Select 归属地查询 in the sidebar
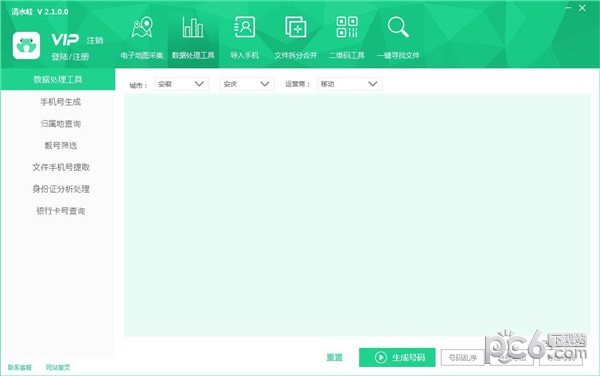The width and height of the screenshot is (600, 376). point(60,124)
